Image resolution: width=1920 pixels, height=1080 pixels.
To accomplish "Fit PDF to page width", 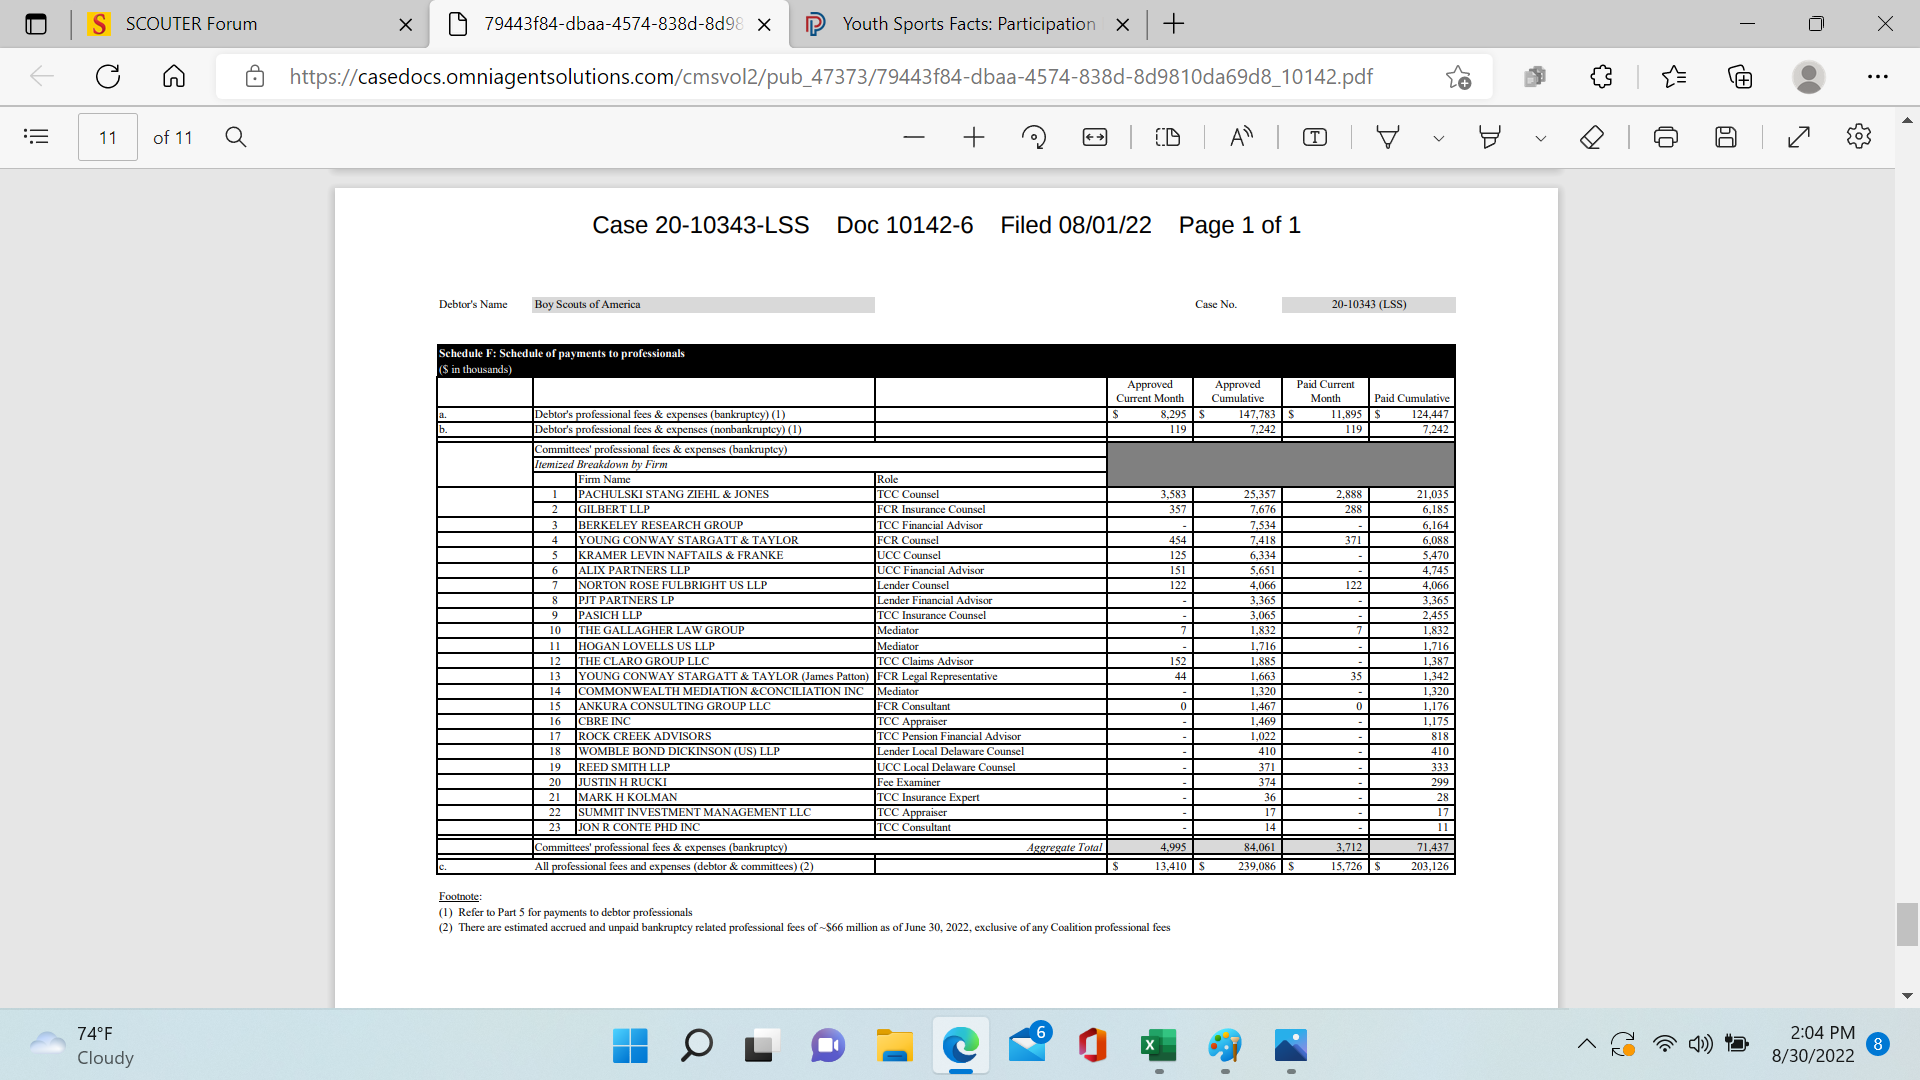I will 1095,137.
